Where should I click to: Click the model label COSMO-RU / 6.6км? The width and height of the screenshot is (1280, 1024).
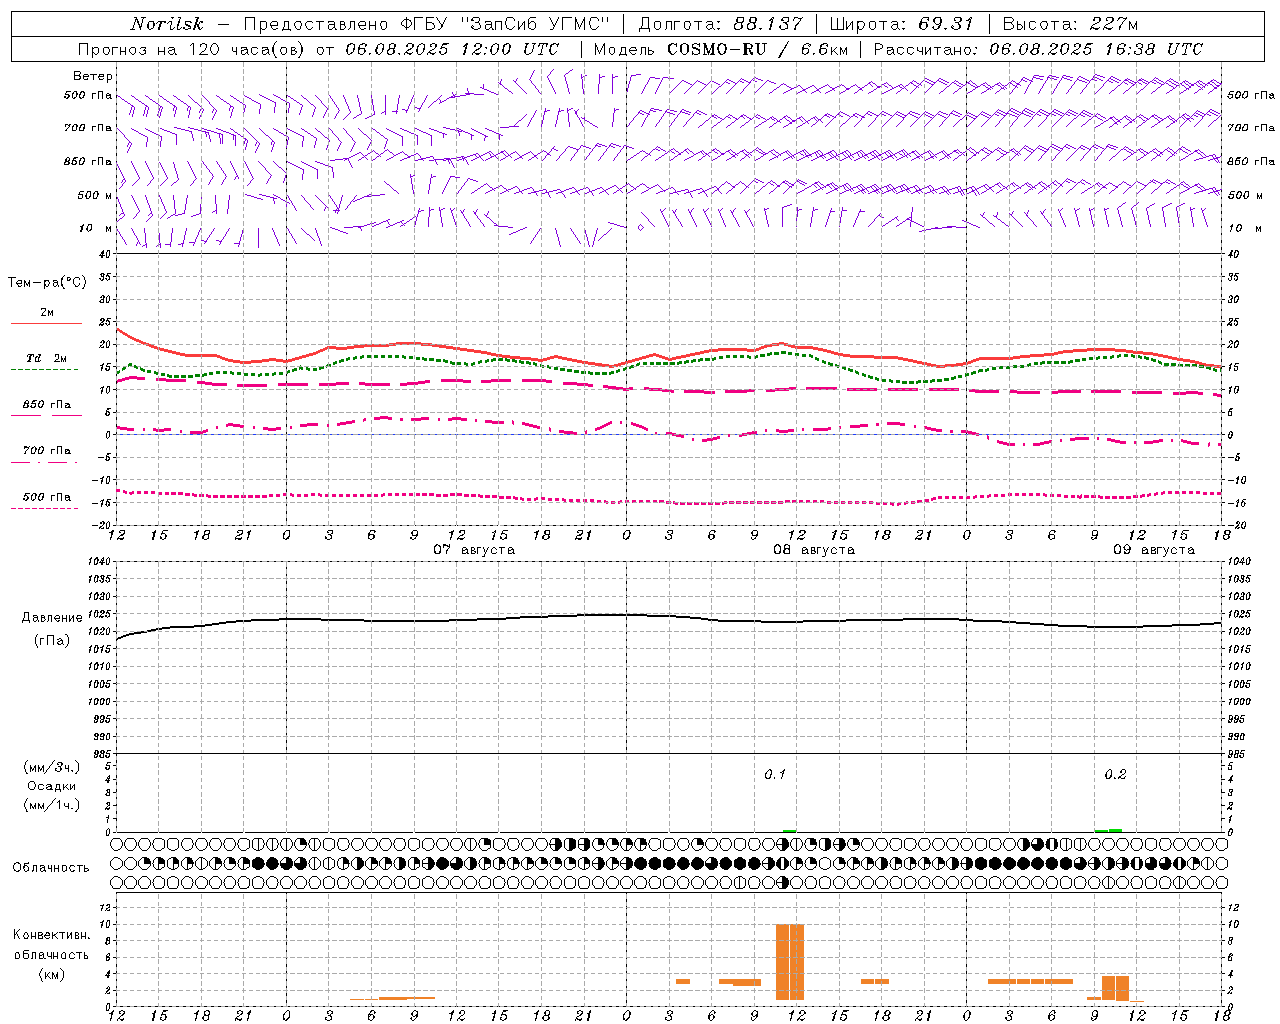(758, 49)
